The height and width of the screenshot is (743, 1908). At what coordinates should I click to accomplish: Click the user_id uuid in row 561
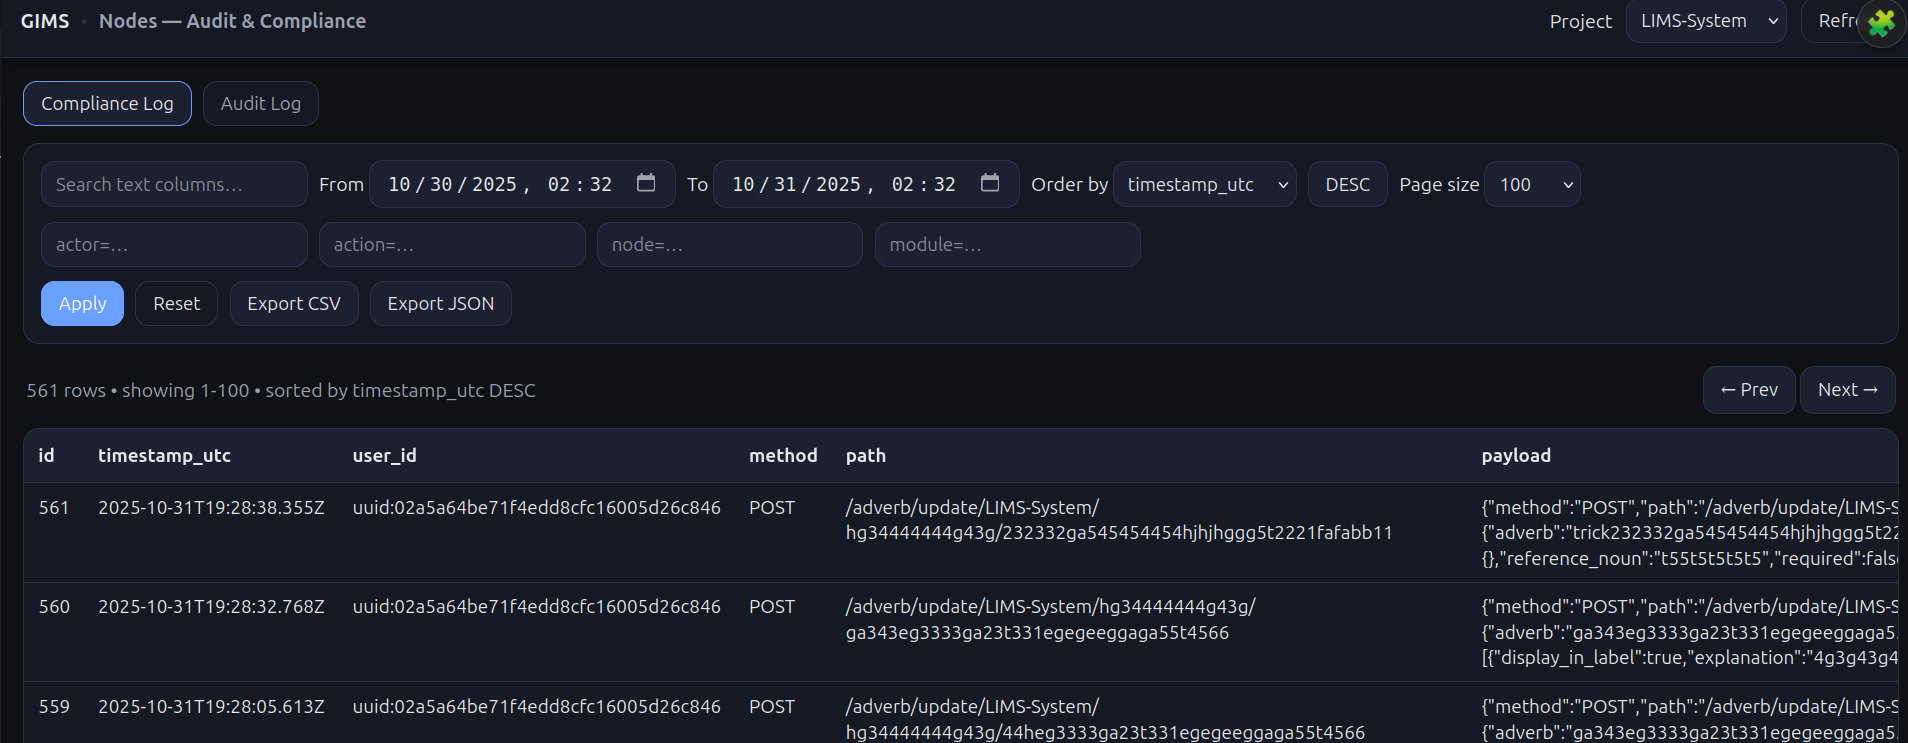(x=537, y=508)
